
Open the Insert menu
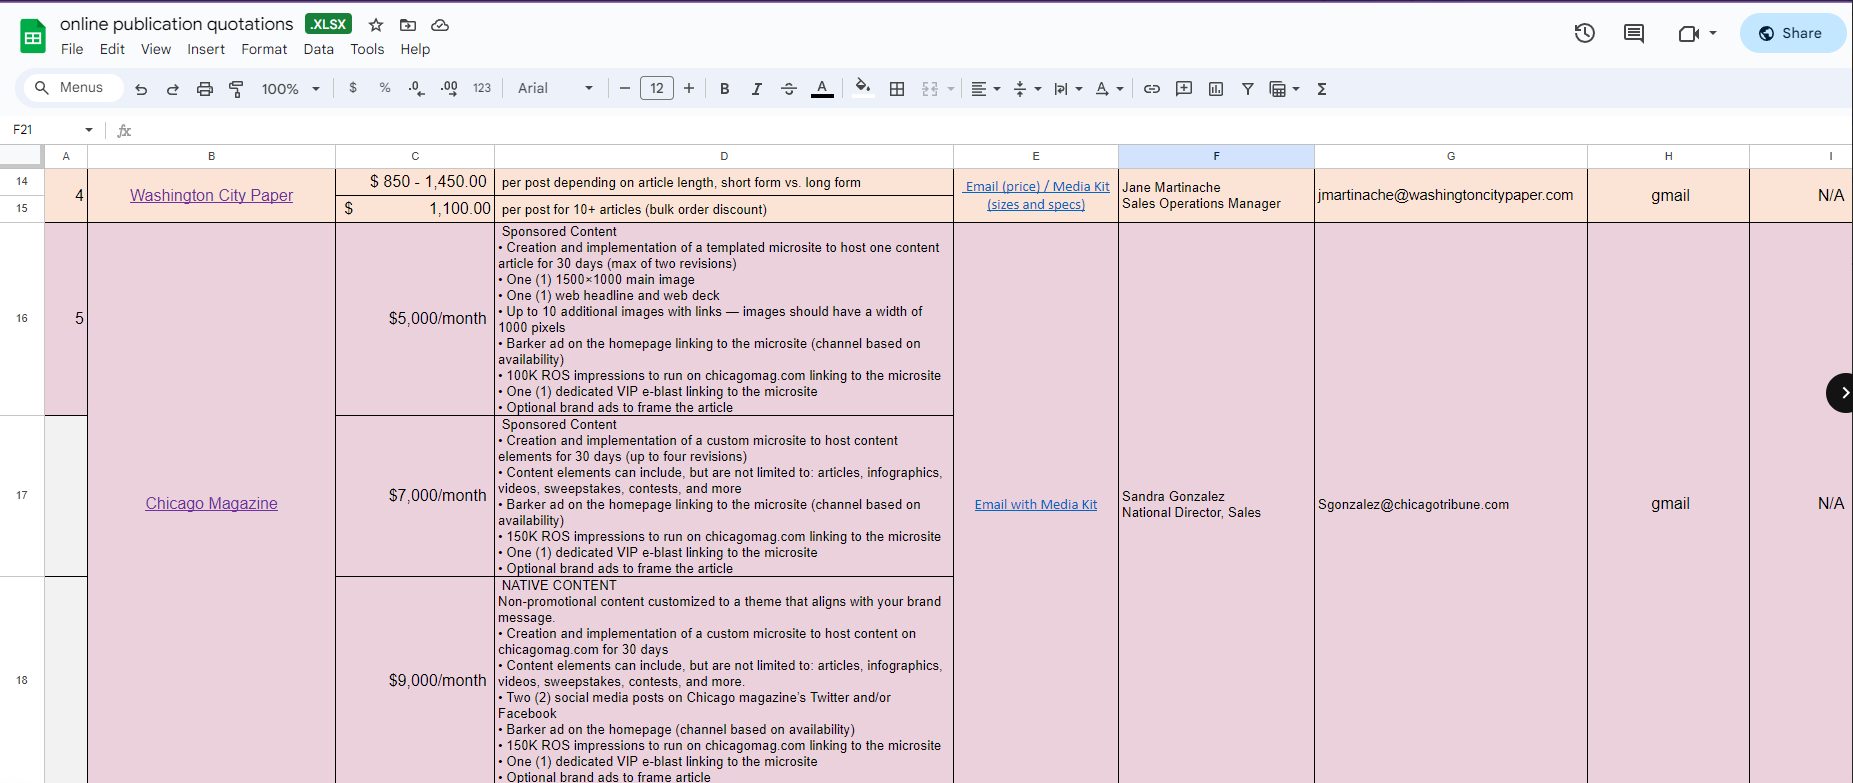pyautogui.click(x=206, y=49)
